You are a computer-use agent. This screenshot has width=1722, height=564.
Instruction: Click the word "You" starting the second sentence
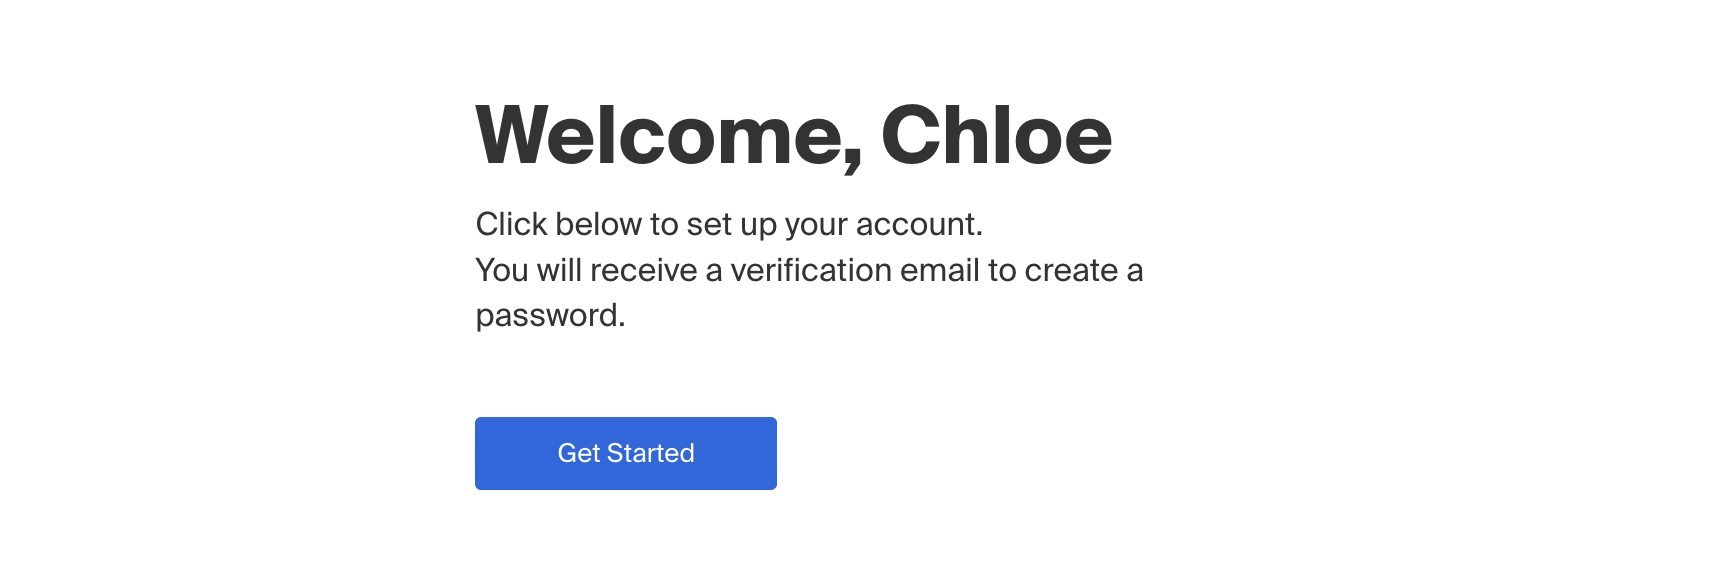[x=501, y=270]
